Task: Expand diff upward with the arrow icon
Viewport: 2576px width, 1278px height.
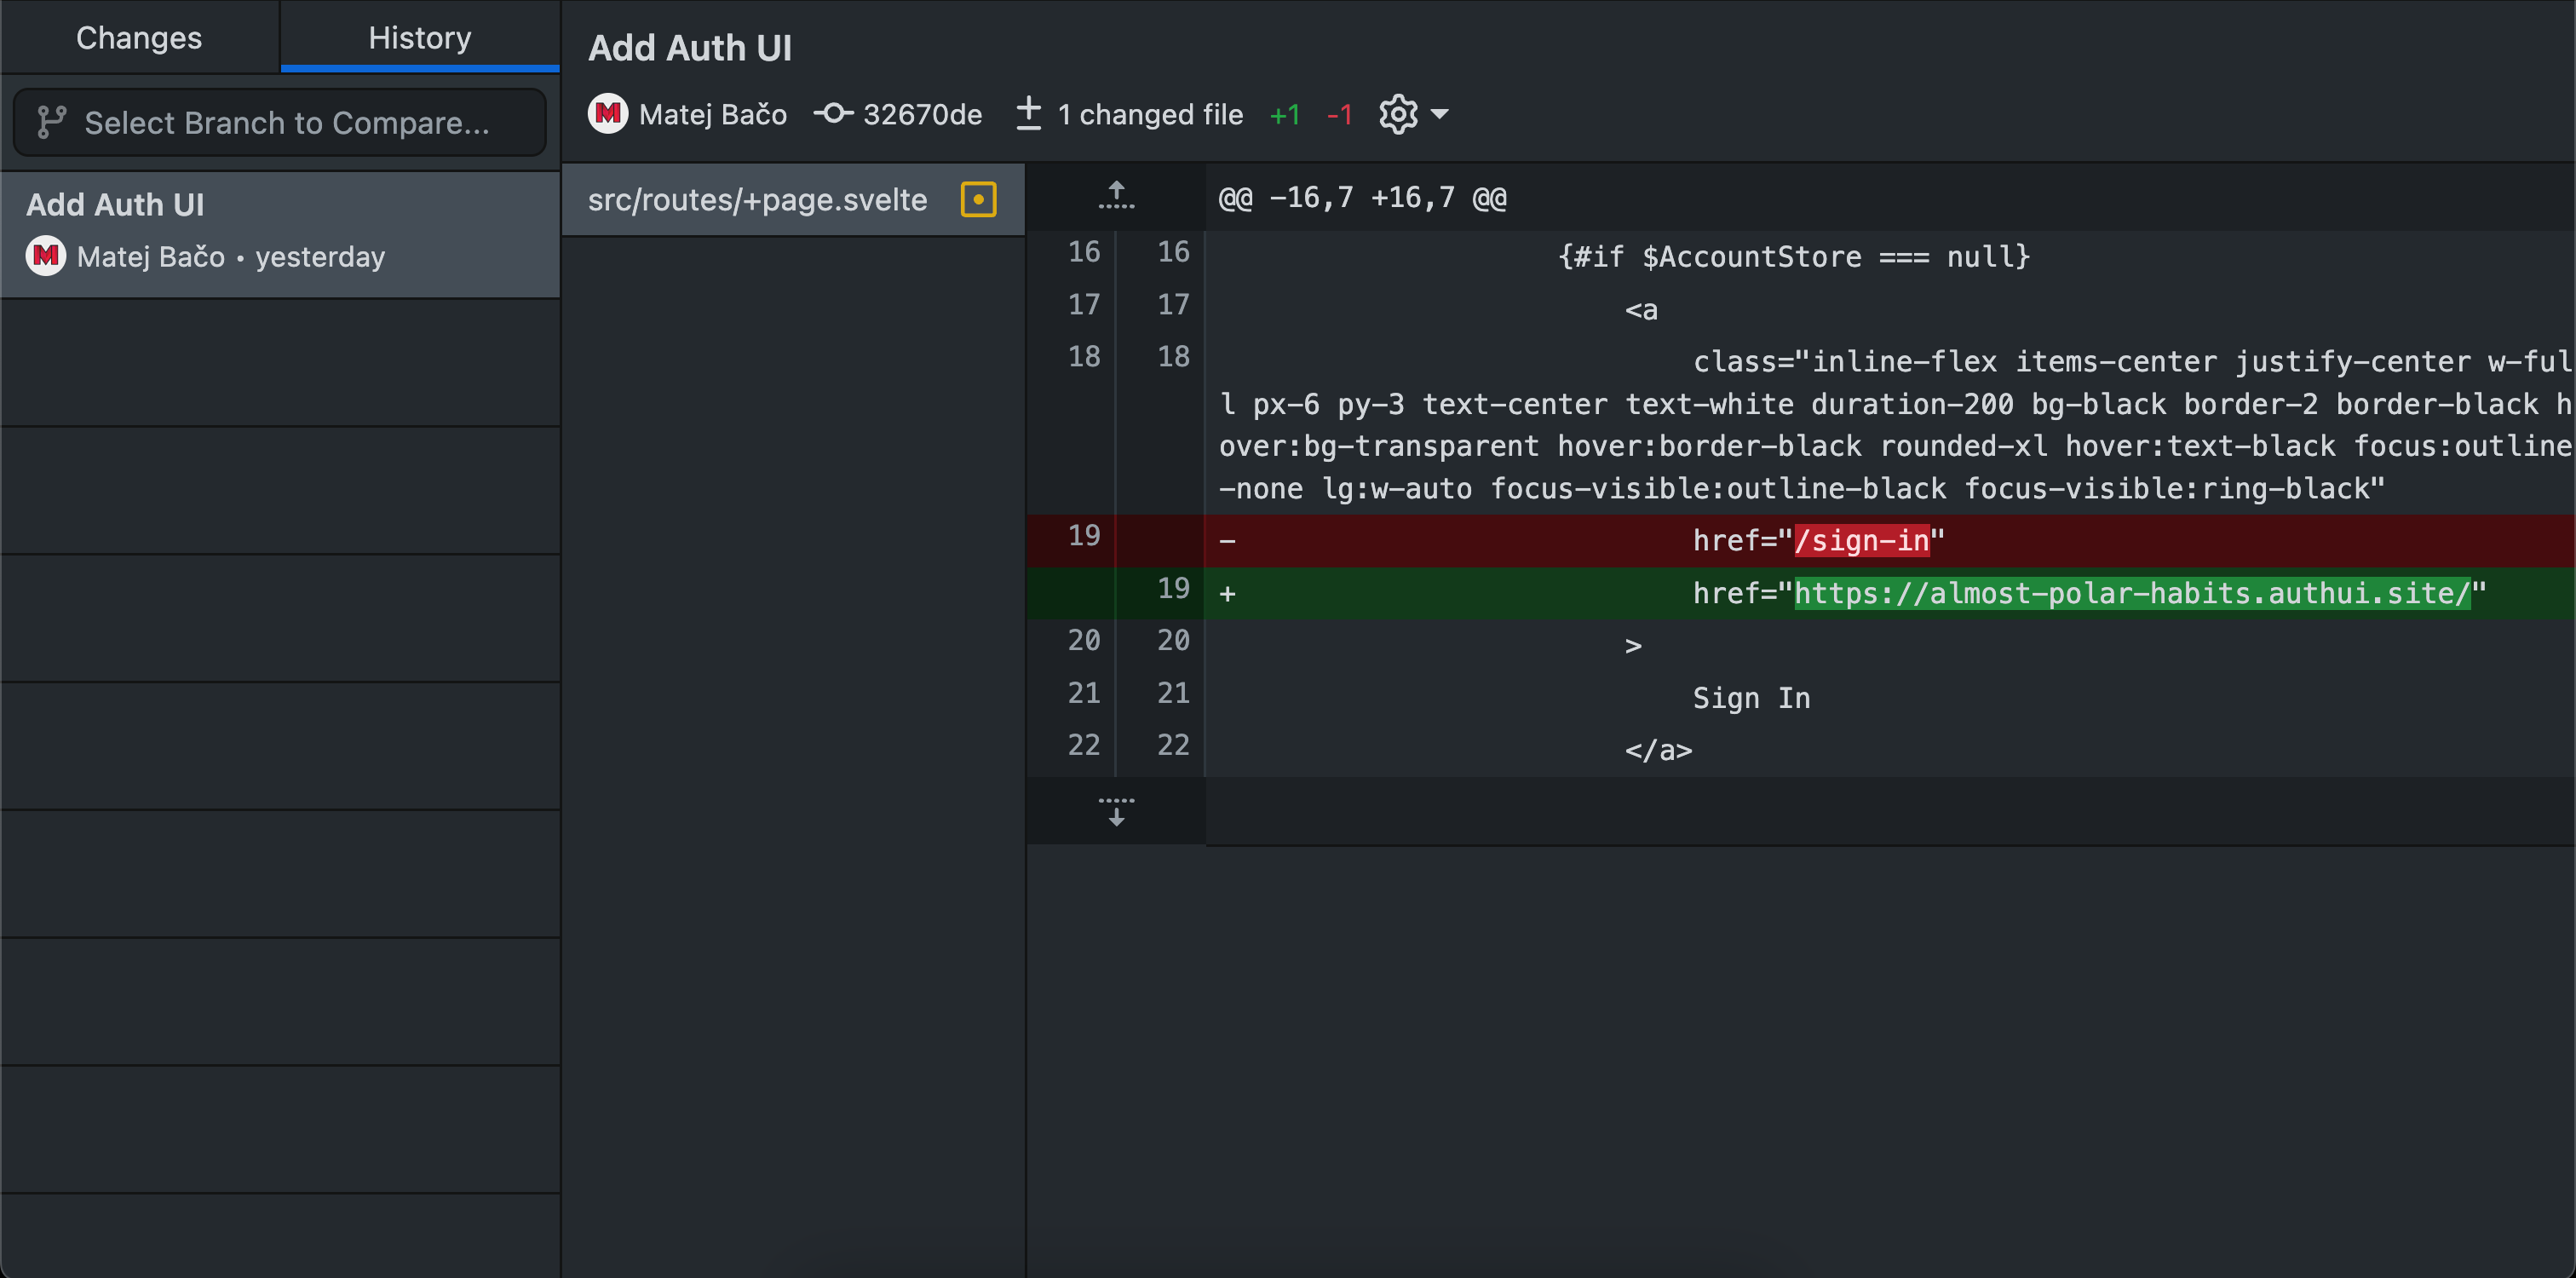Action: point(1116,196)
